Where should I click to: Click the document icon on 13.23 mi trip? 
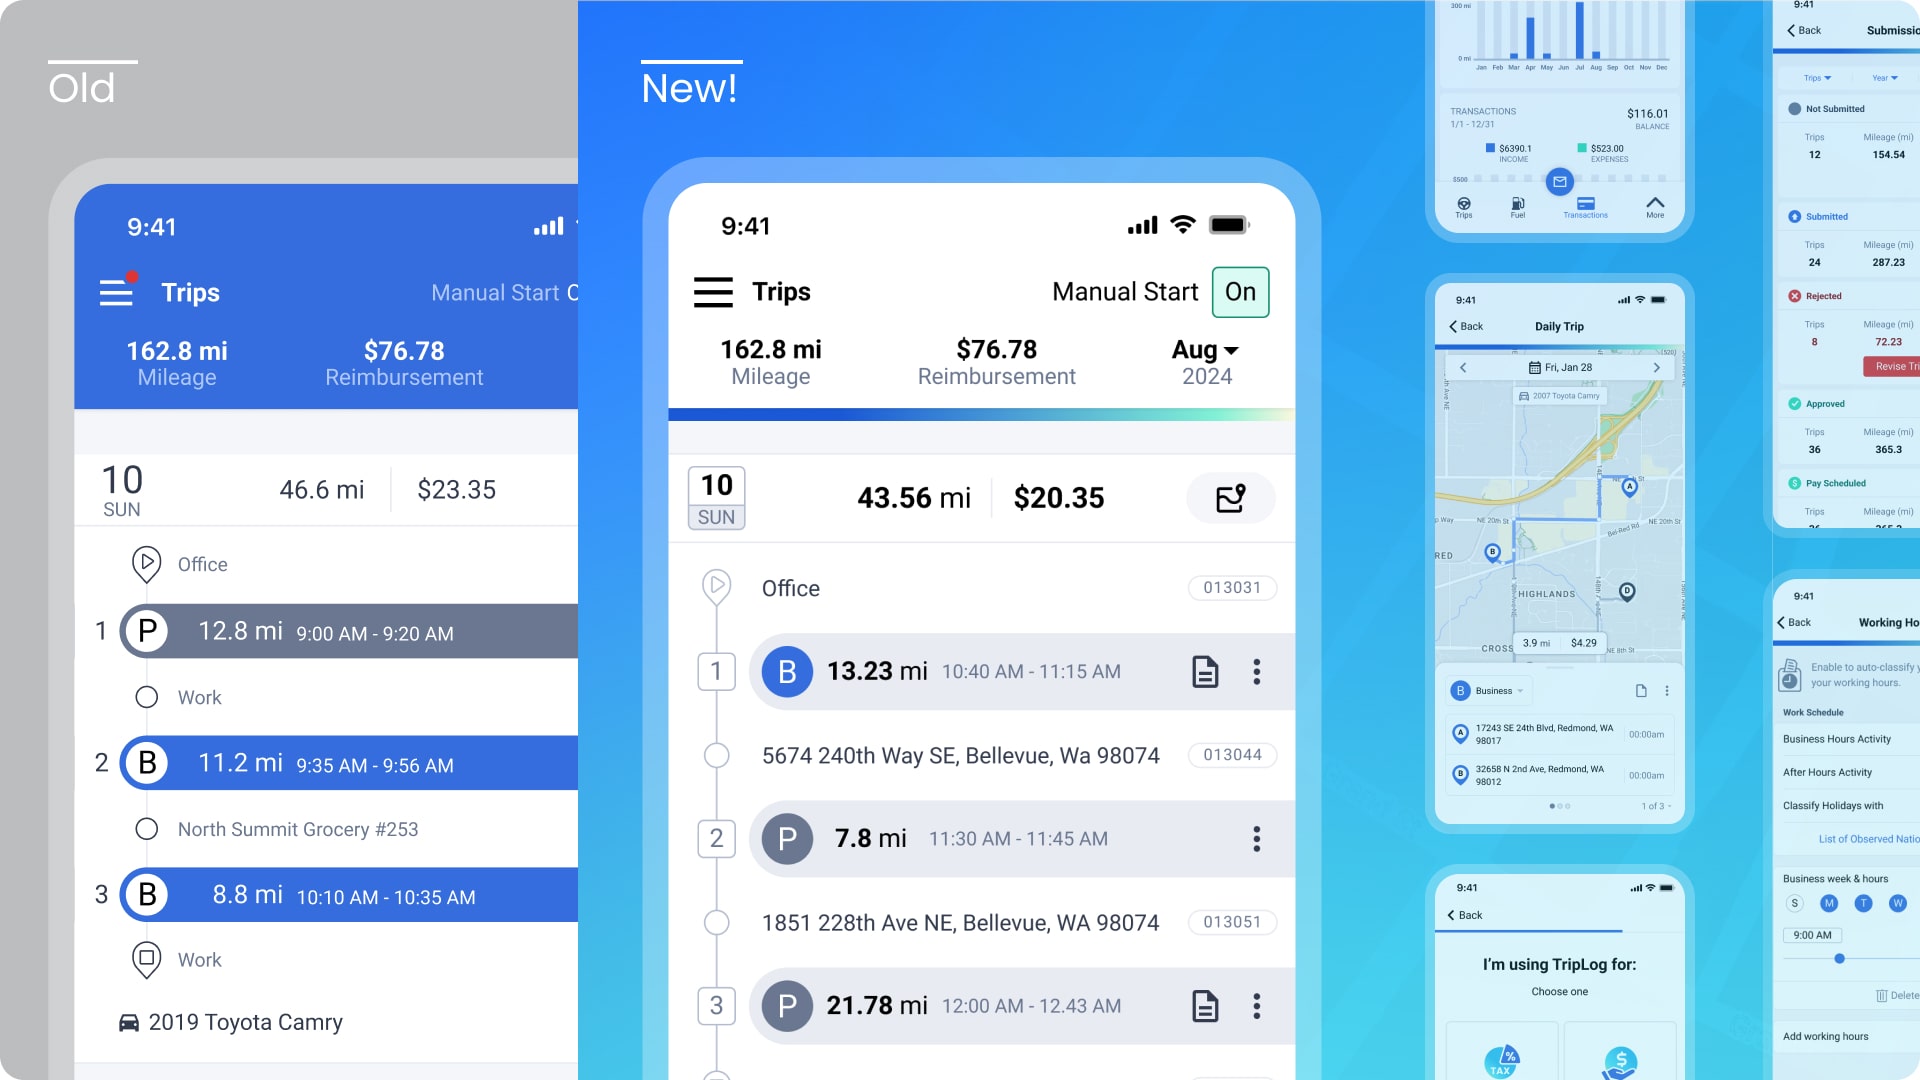click(x=1204, y=671)
